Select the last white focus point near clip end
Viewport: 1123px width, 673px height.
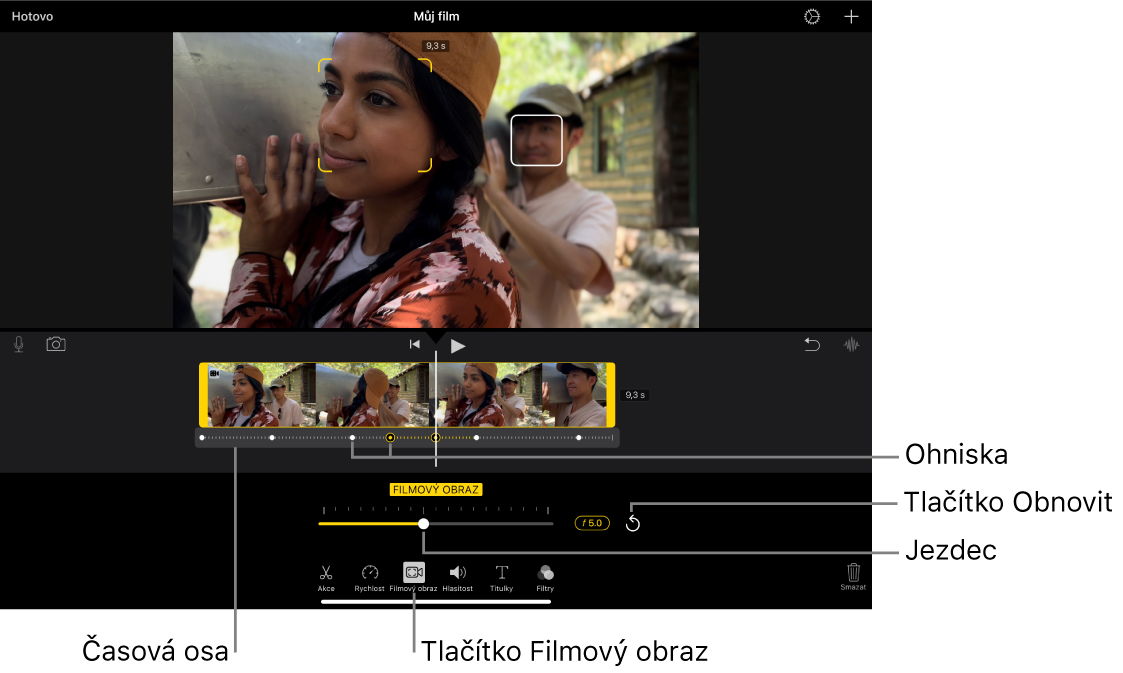pos(579,437)
